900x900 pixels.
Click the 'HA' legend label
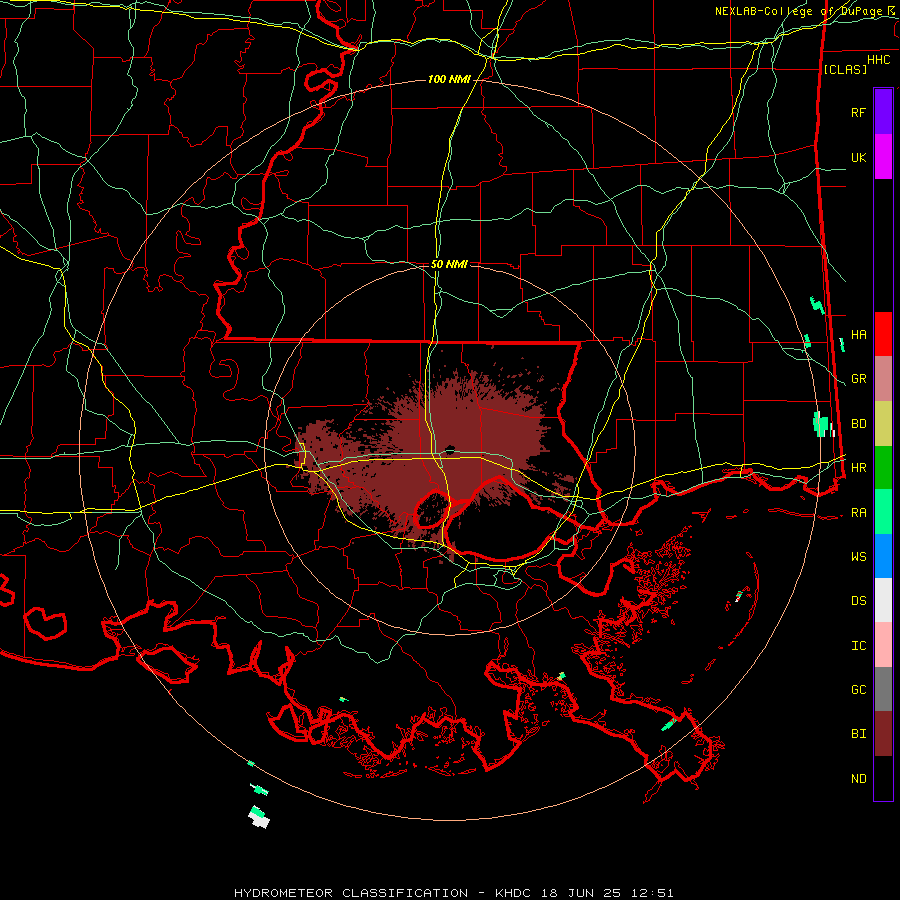[858, 335]
